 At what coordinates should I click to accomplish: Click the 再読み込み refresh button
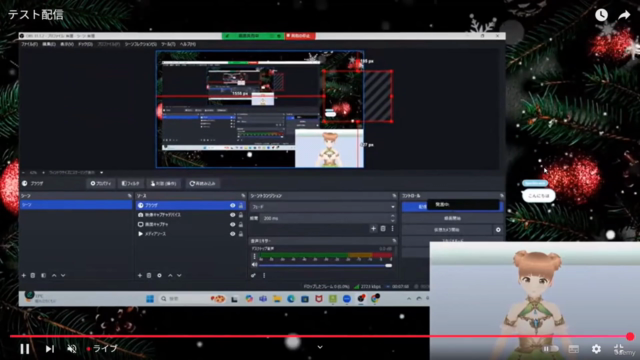click(202, 184)
